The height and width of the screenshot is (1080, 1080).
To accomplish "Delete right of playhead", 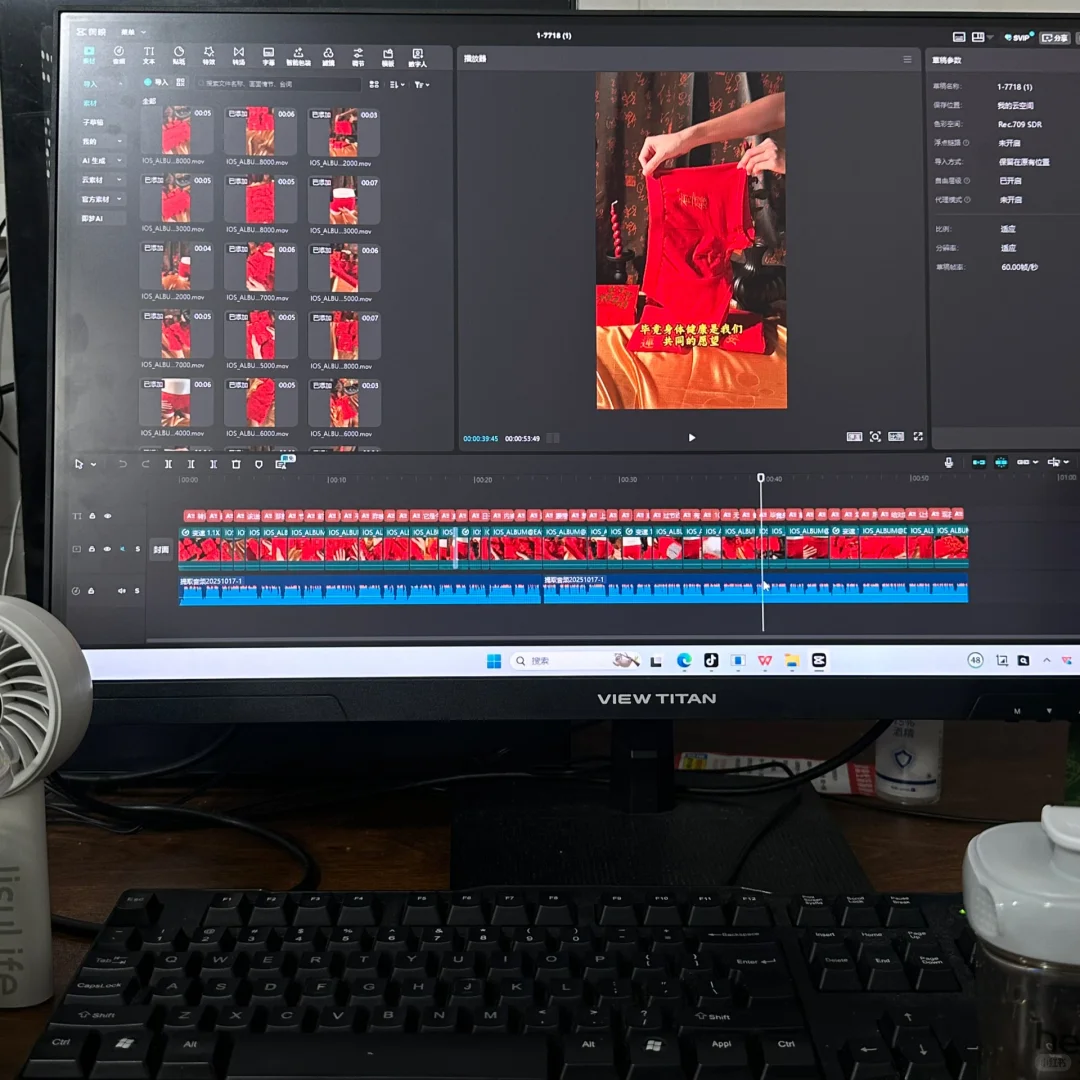I will (214, 464).
